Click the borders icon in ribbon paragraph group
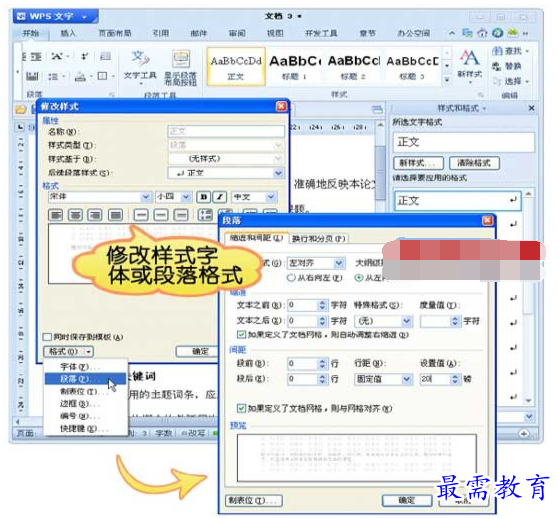Viewport: 558px width, 519px height. (x=102, y=76)
